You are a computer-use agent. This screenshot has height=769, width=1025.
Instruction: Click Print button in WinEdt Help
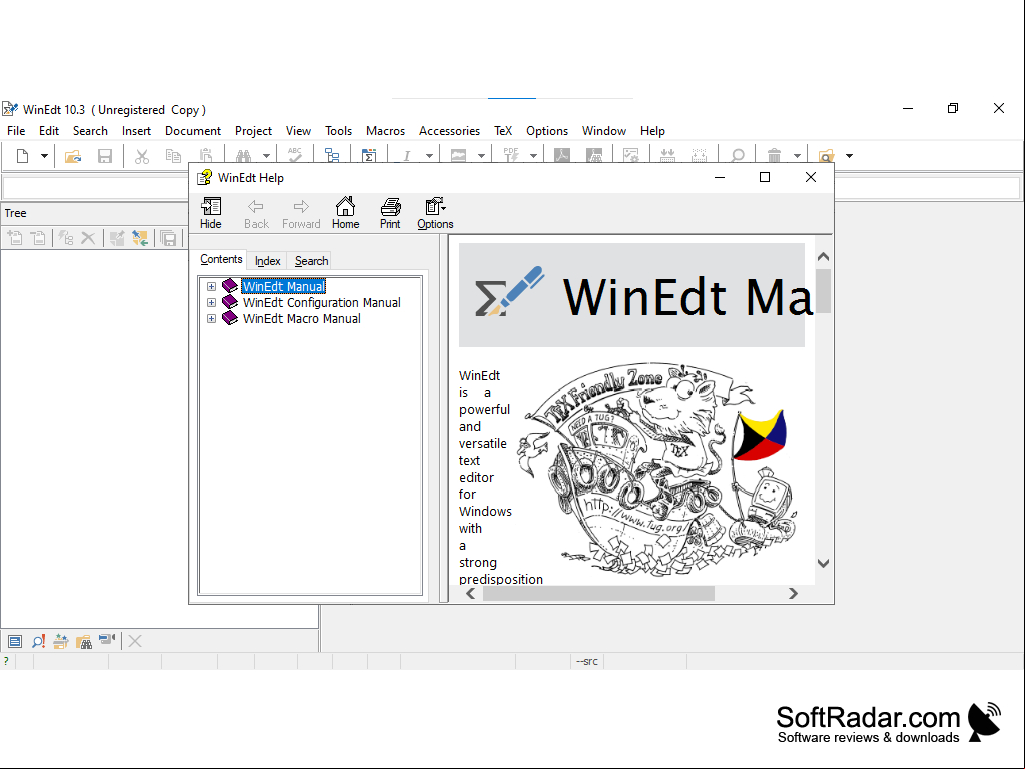click(x=390, y=213)
